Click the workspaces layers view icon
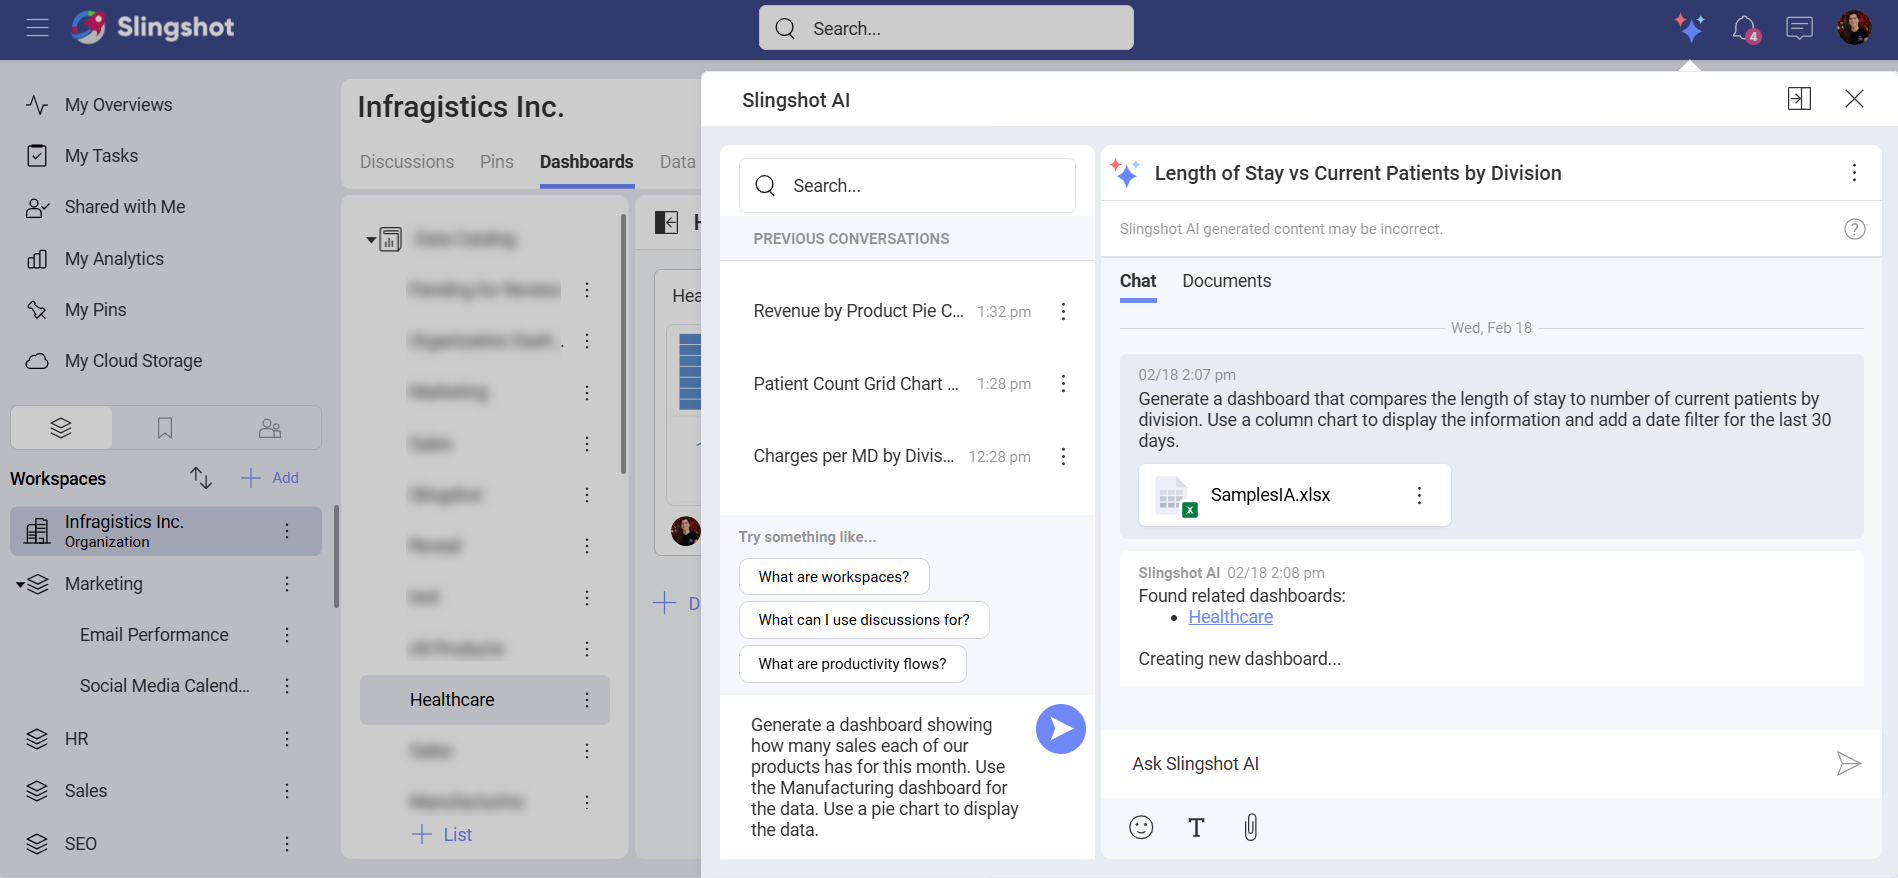 click(61, 428)
